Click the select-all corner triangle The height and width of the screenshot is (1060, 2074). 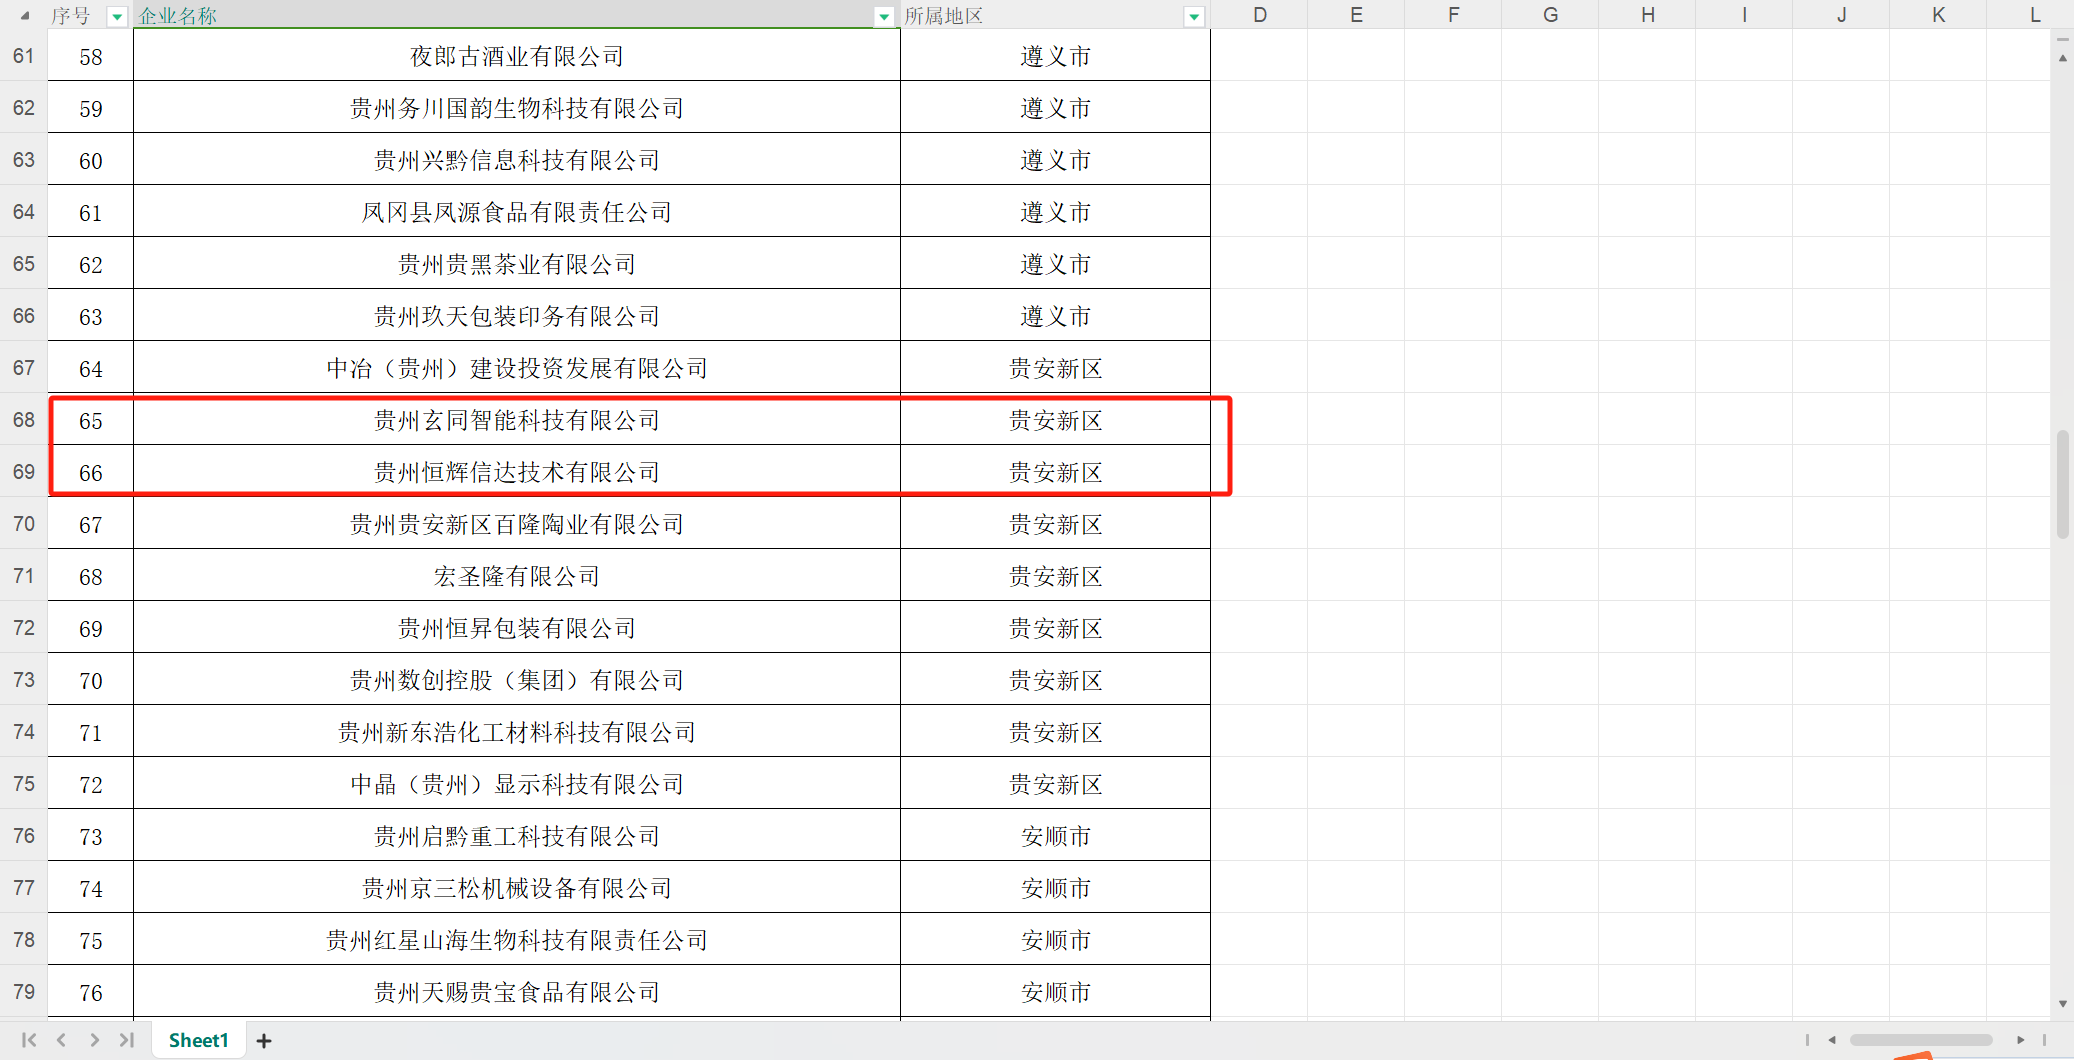24,15
